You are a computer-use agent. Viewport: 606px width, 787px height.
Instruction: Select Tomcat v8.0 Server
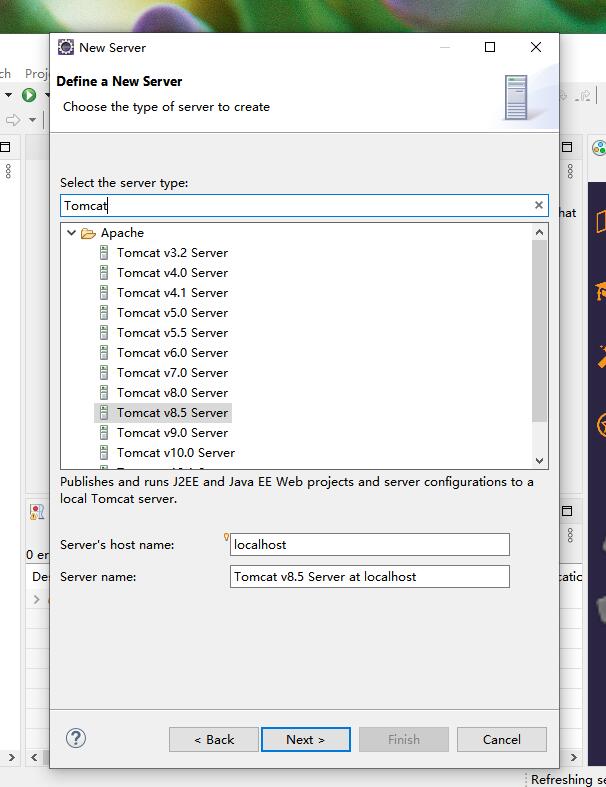(172, 393)
